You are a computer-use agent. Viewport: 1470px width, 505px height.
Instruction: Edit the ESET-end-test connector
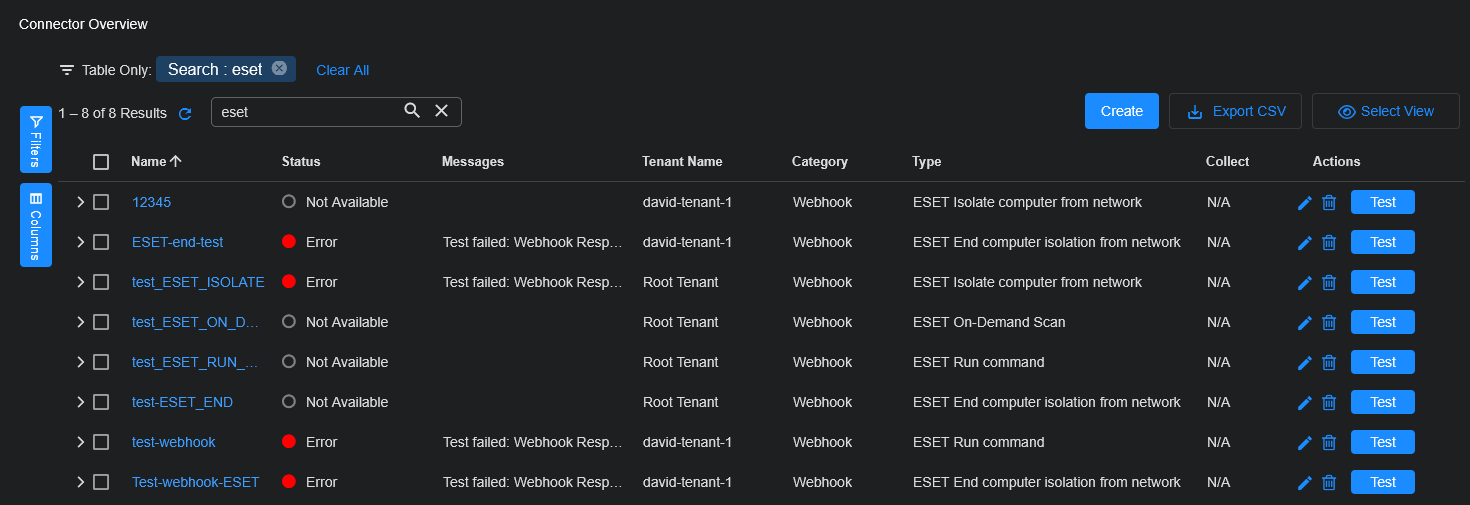tap(1304, 242)
